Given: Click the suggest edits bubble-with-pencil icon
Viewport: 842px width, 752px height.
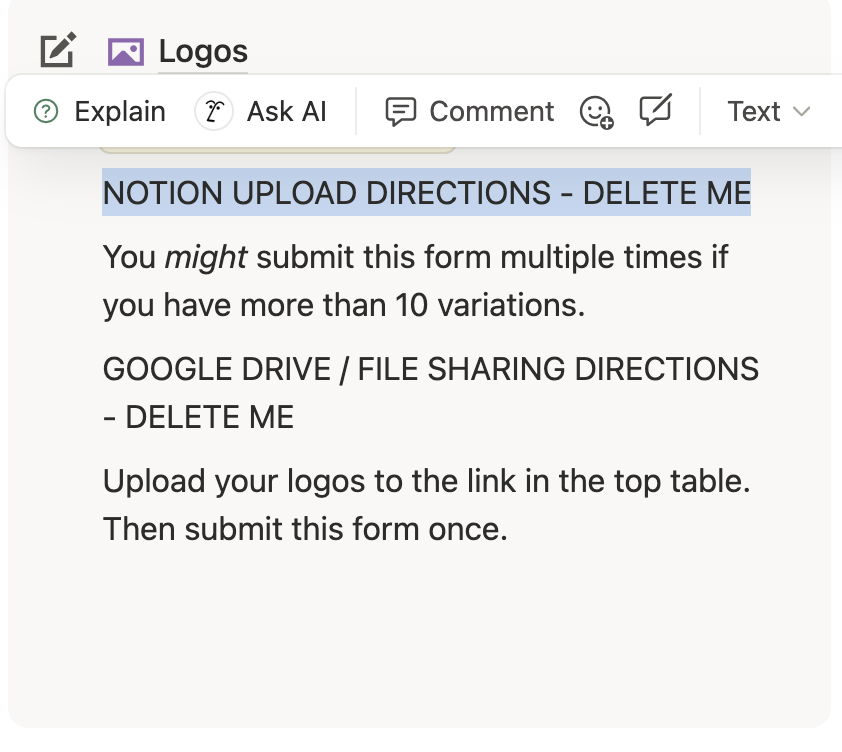Looking at the screenshot, I should point(655,110).
